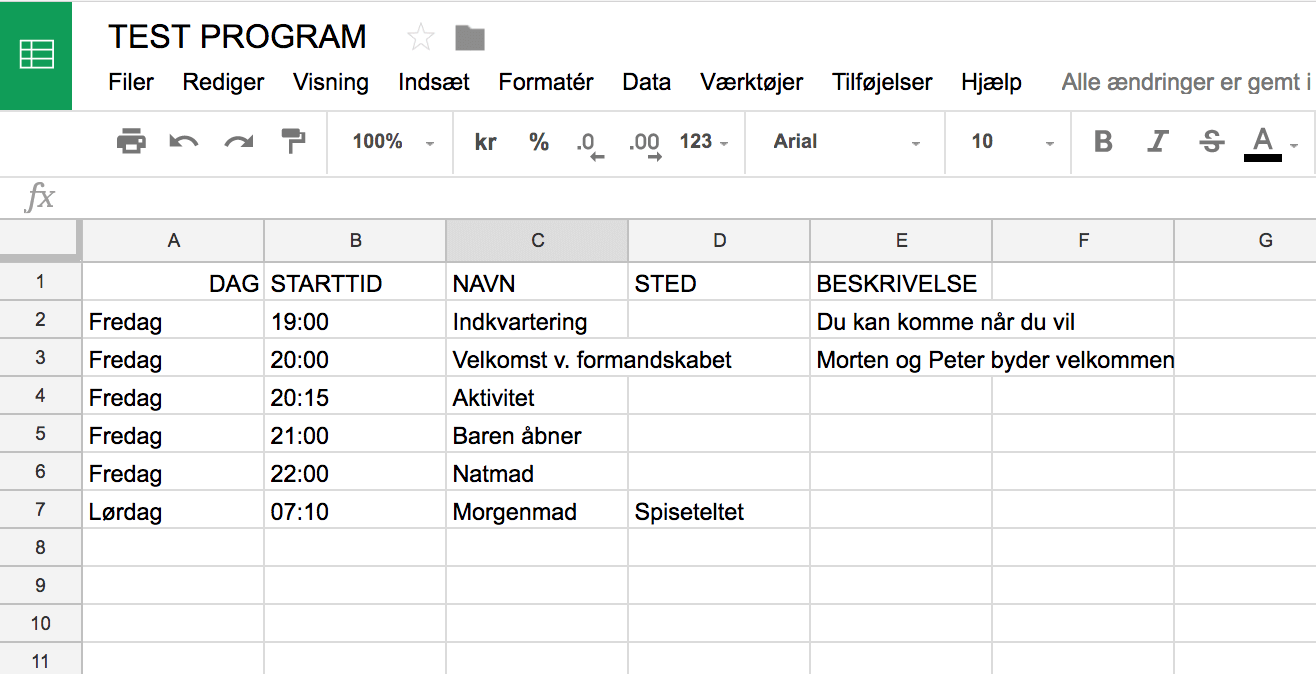Open the 100% zoom dropdown
The image size is (1316, 674).
click(x=393, y=142)
